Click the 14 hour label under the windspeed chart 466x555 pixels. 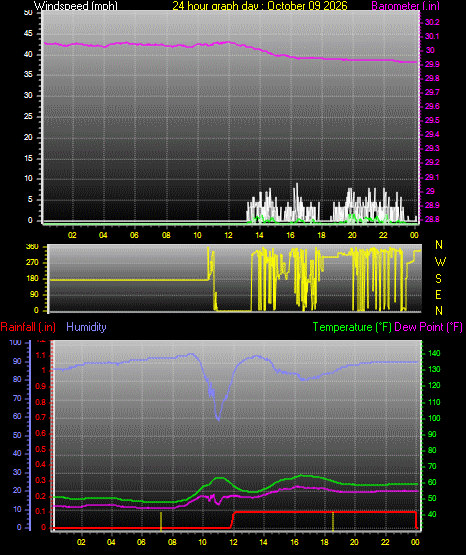[259, 235]
